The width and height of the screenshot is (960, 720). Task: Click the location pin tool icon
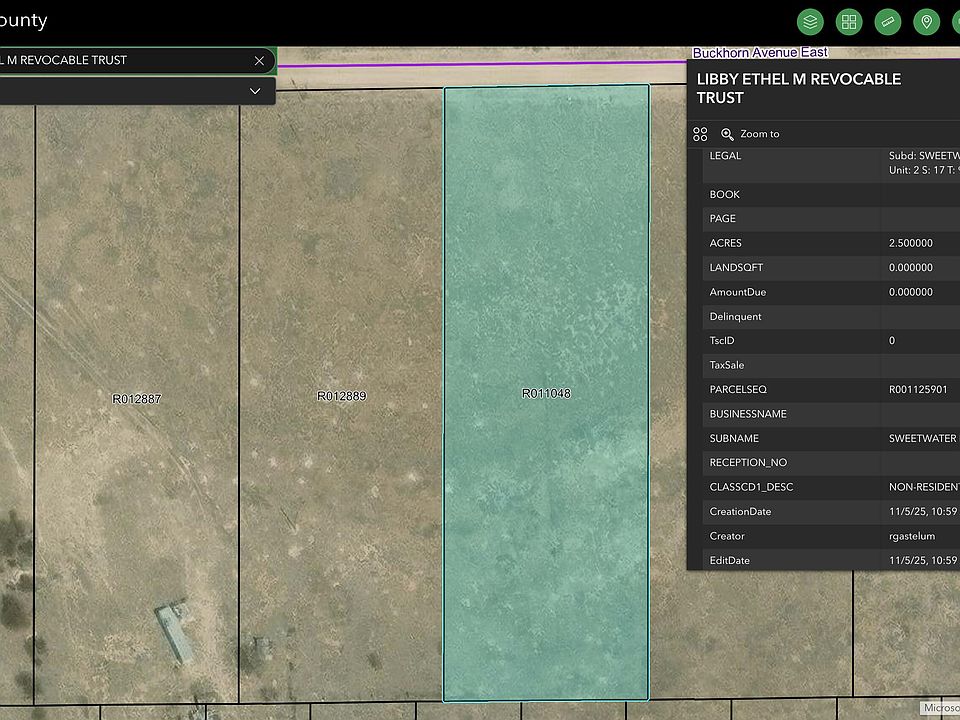coord(927,23)
